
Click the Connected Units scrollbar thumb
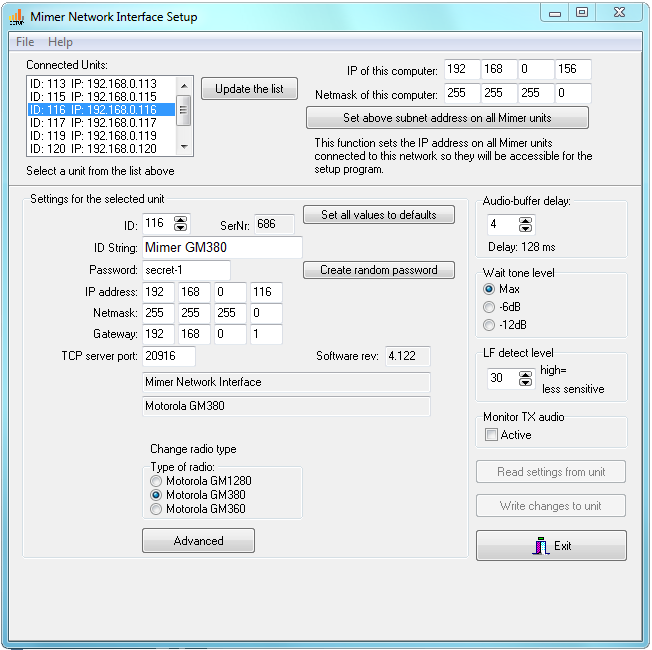183,110
